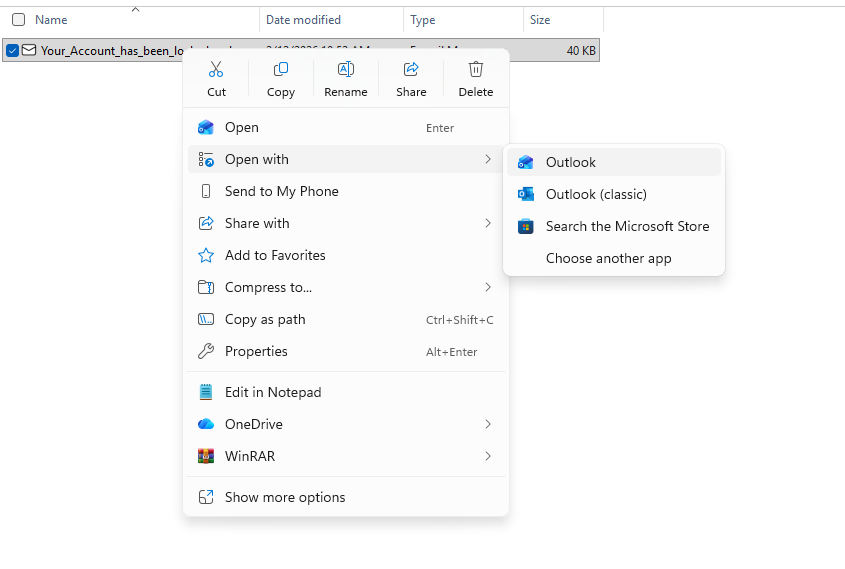Choose Outlook (classic) from submenu
Image resolution: width=845 pixels, height=569 pixels.
[x=596, y=194]
